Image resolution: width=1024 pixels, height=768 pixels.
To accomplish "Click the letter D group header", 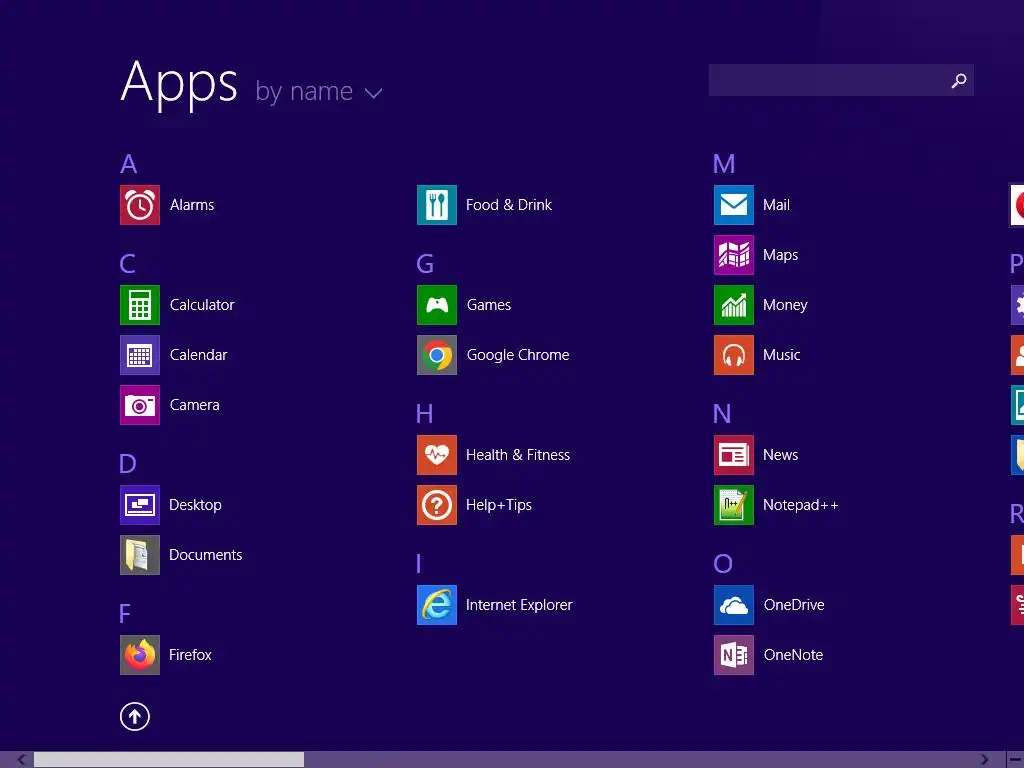I will point(128,464).
